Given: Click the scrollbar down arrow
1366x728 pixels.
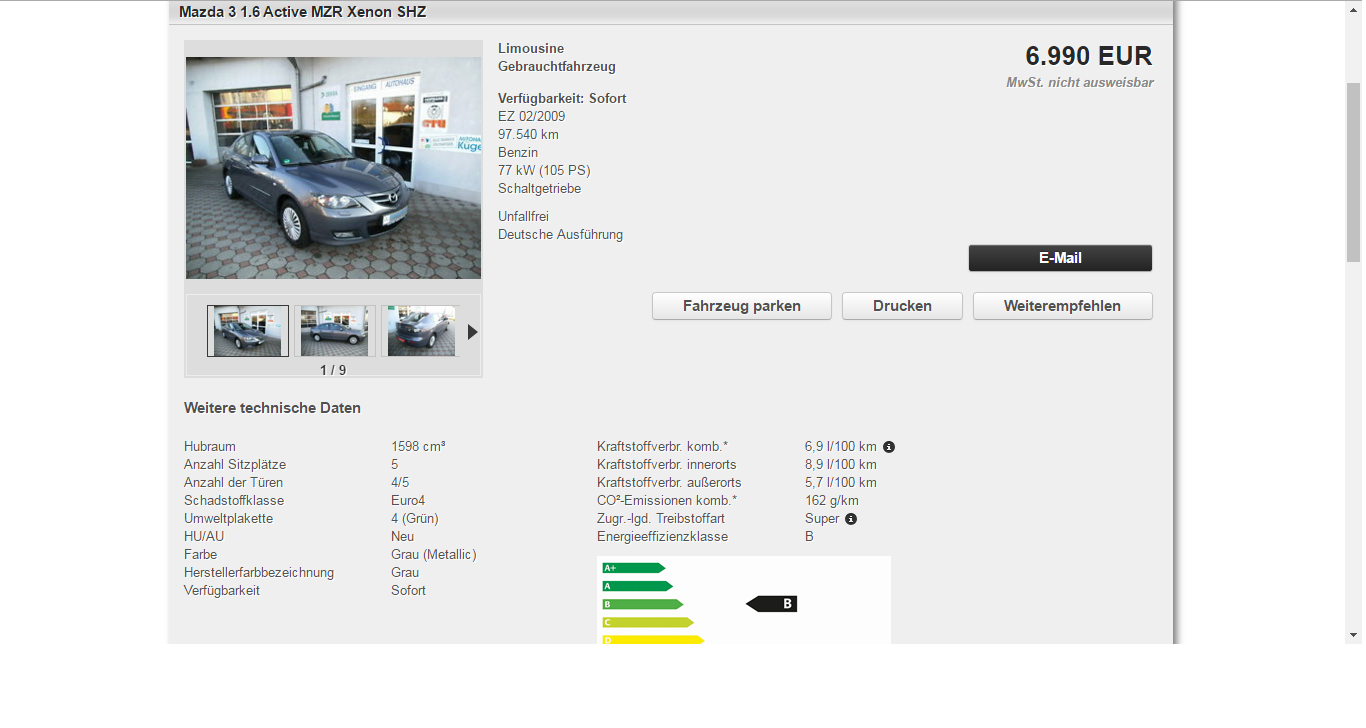Looking at the screenshot, I should coord(1353,635).
